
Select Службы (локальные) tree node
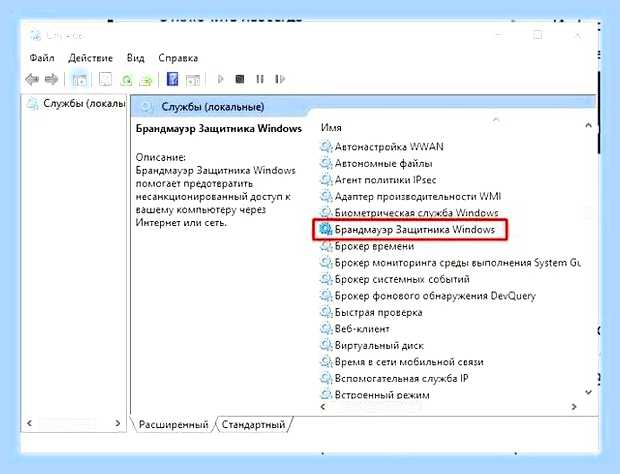tap(76, 104)
